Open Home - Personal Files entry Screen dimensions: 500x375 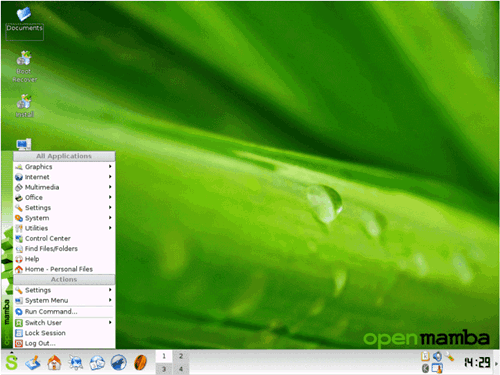[64, 269]
